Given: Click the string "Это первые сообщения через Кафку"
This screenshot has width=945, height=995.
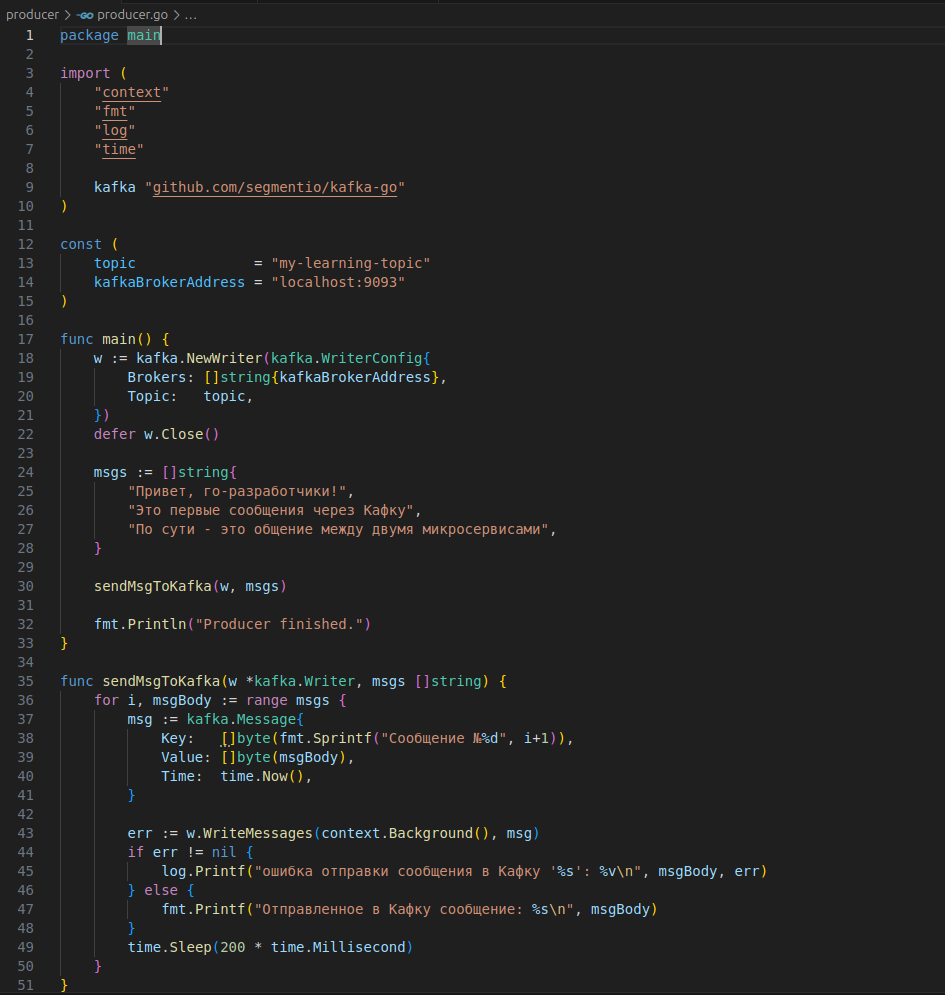Looking at the screenshot, I should 271,510.
